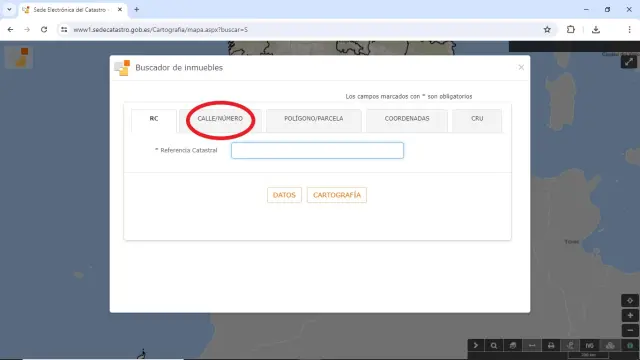Close the Buscador de inmuebles dialog
The height and width of the screenshot is (360, 640).
click(x=521, y=67)
